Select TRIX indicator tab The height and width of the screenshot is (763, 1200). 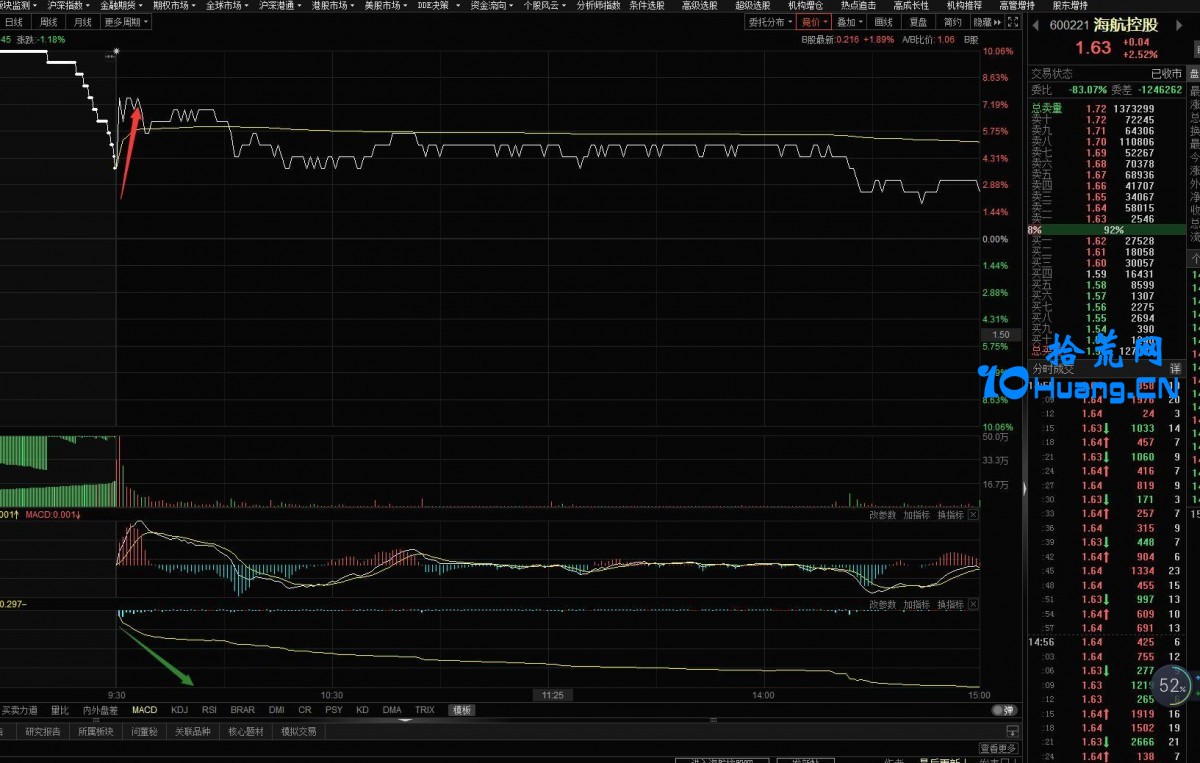pos(425,710)
